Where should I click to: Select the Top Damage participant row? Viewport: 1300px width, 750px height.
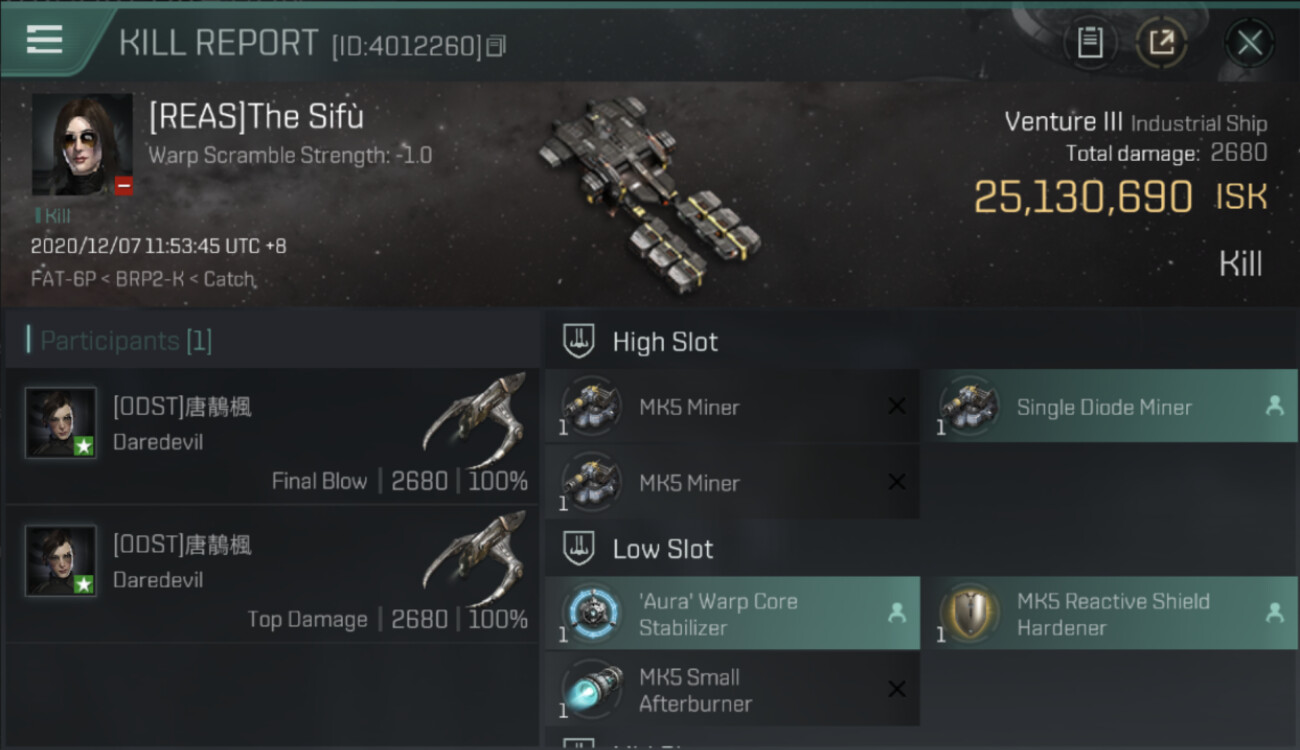pyautogui.click(x=272, y=573)
